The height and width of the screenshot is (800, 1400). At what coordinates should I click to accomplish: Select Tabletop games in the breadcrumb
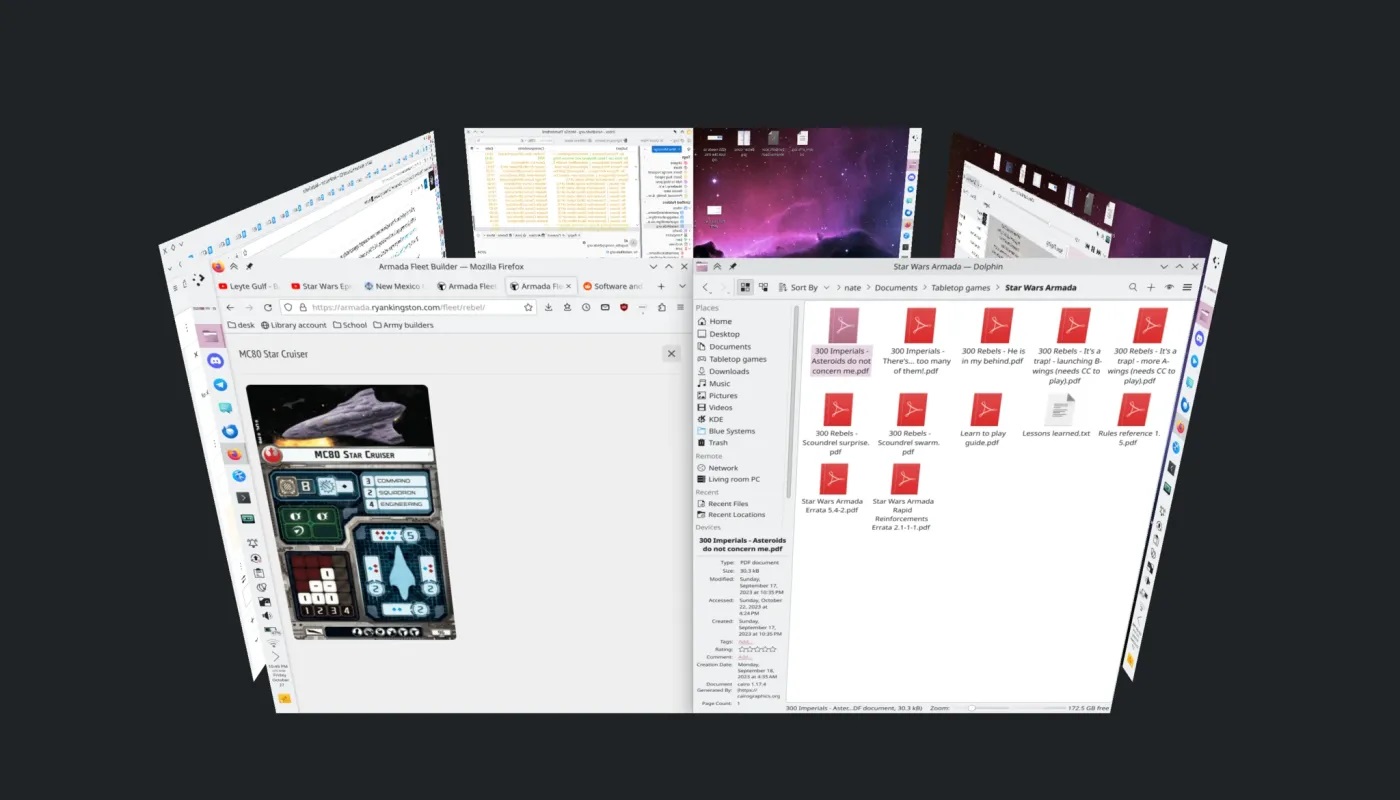961,287
